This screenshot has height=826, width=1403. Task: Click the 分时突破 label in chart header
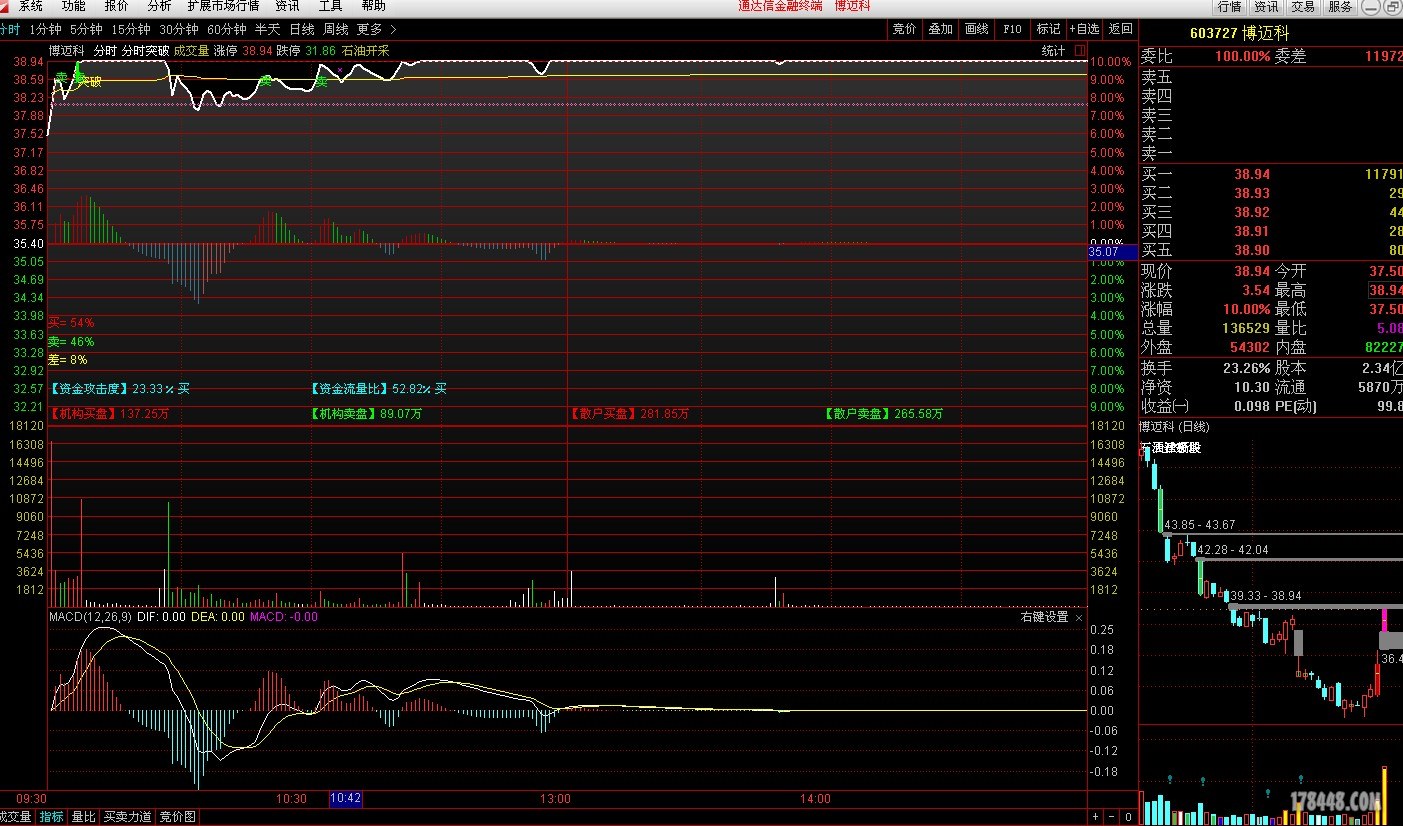(146, 50)
